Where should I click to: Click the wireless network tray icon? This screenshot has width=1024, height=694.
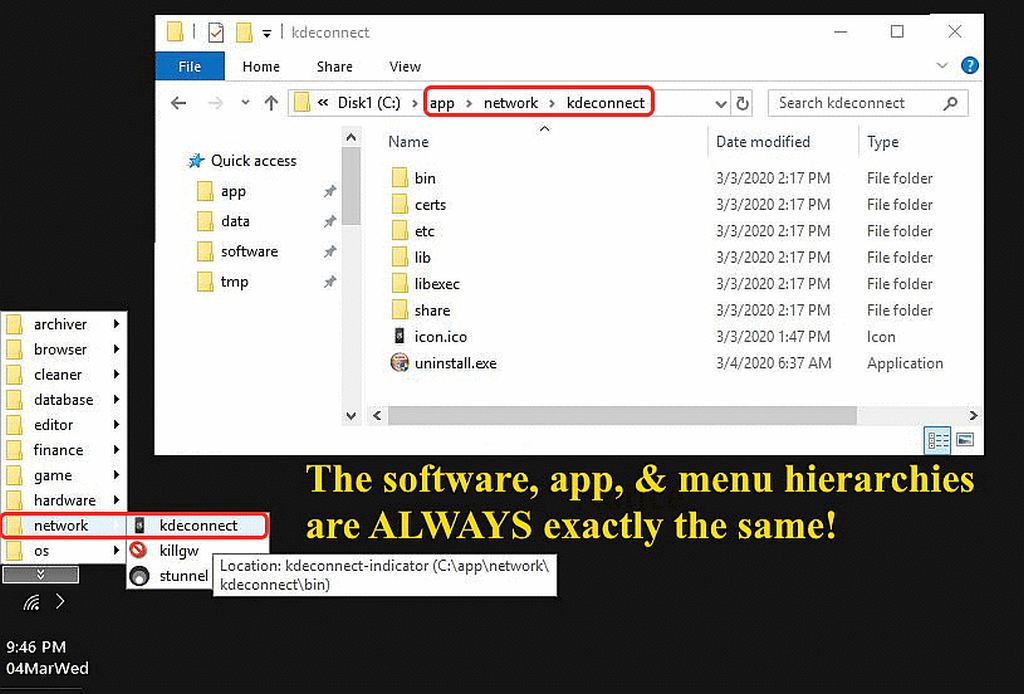pyautogui.click(x=31, y=602)
